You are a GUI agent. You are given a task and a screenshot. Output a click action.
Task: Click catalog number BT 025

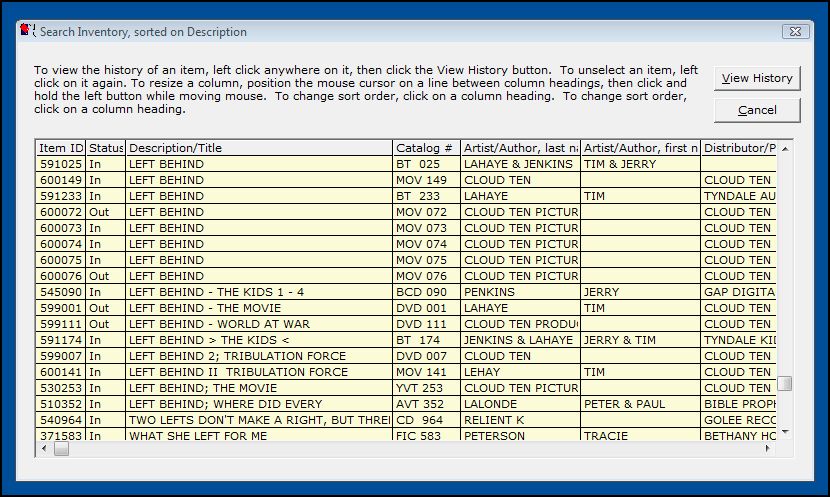(426, 164)
